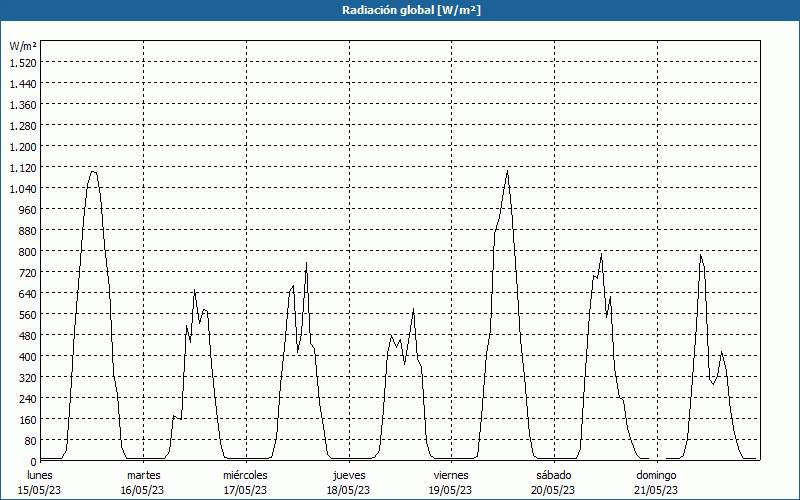Image resolution: width=800 pixels, height=500 pixels.
Task: Select the 480 y-axis value
Action: [29, 336]
